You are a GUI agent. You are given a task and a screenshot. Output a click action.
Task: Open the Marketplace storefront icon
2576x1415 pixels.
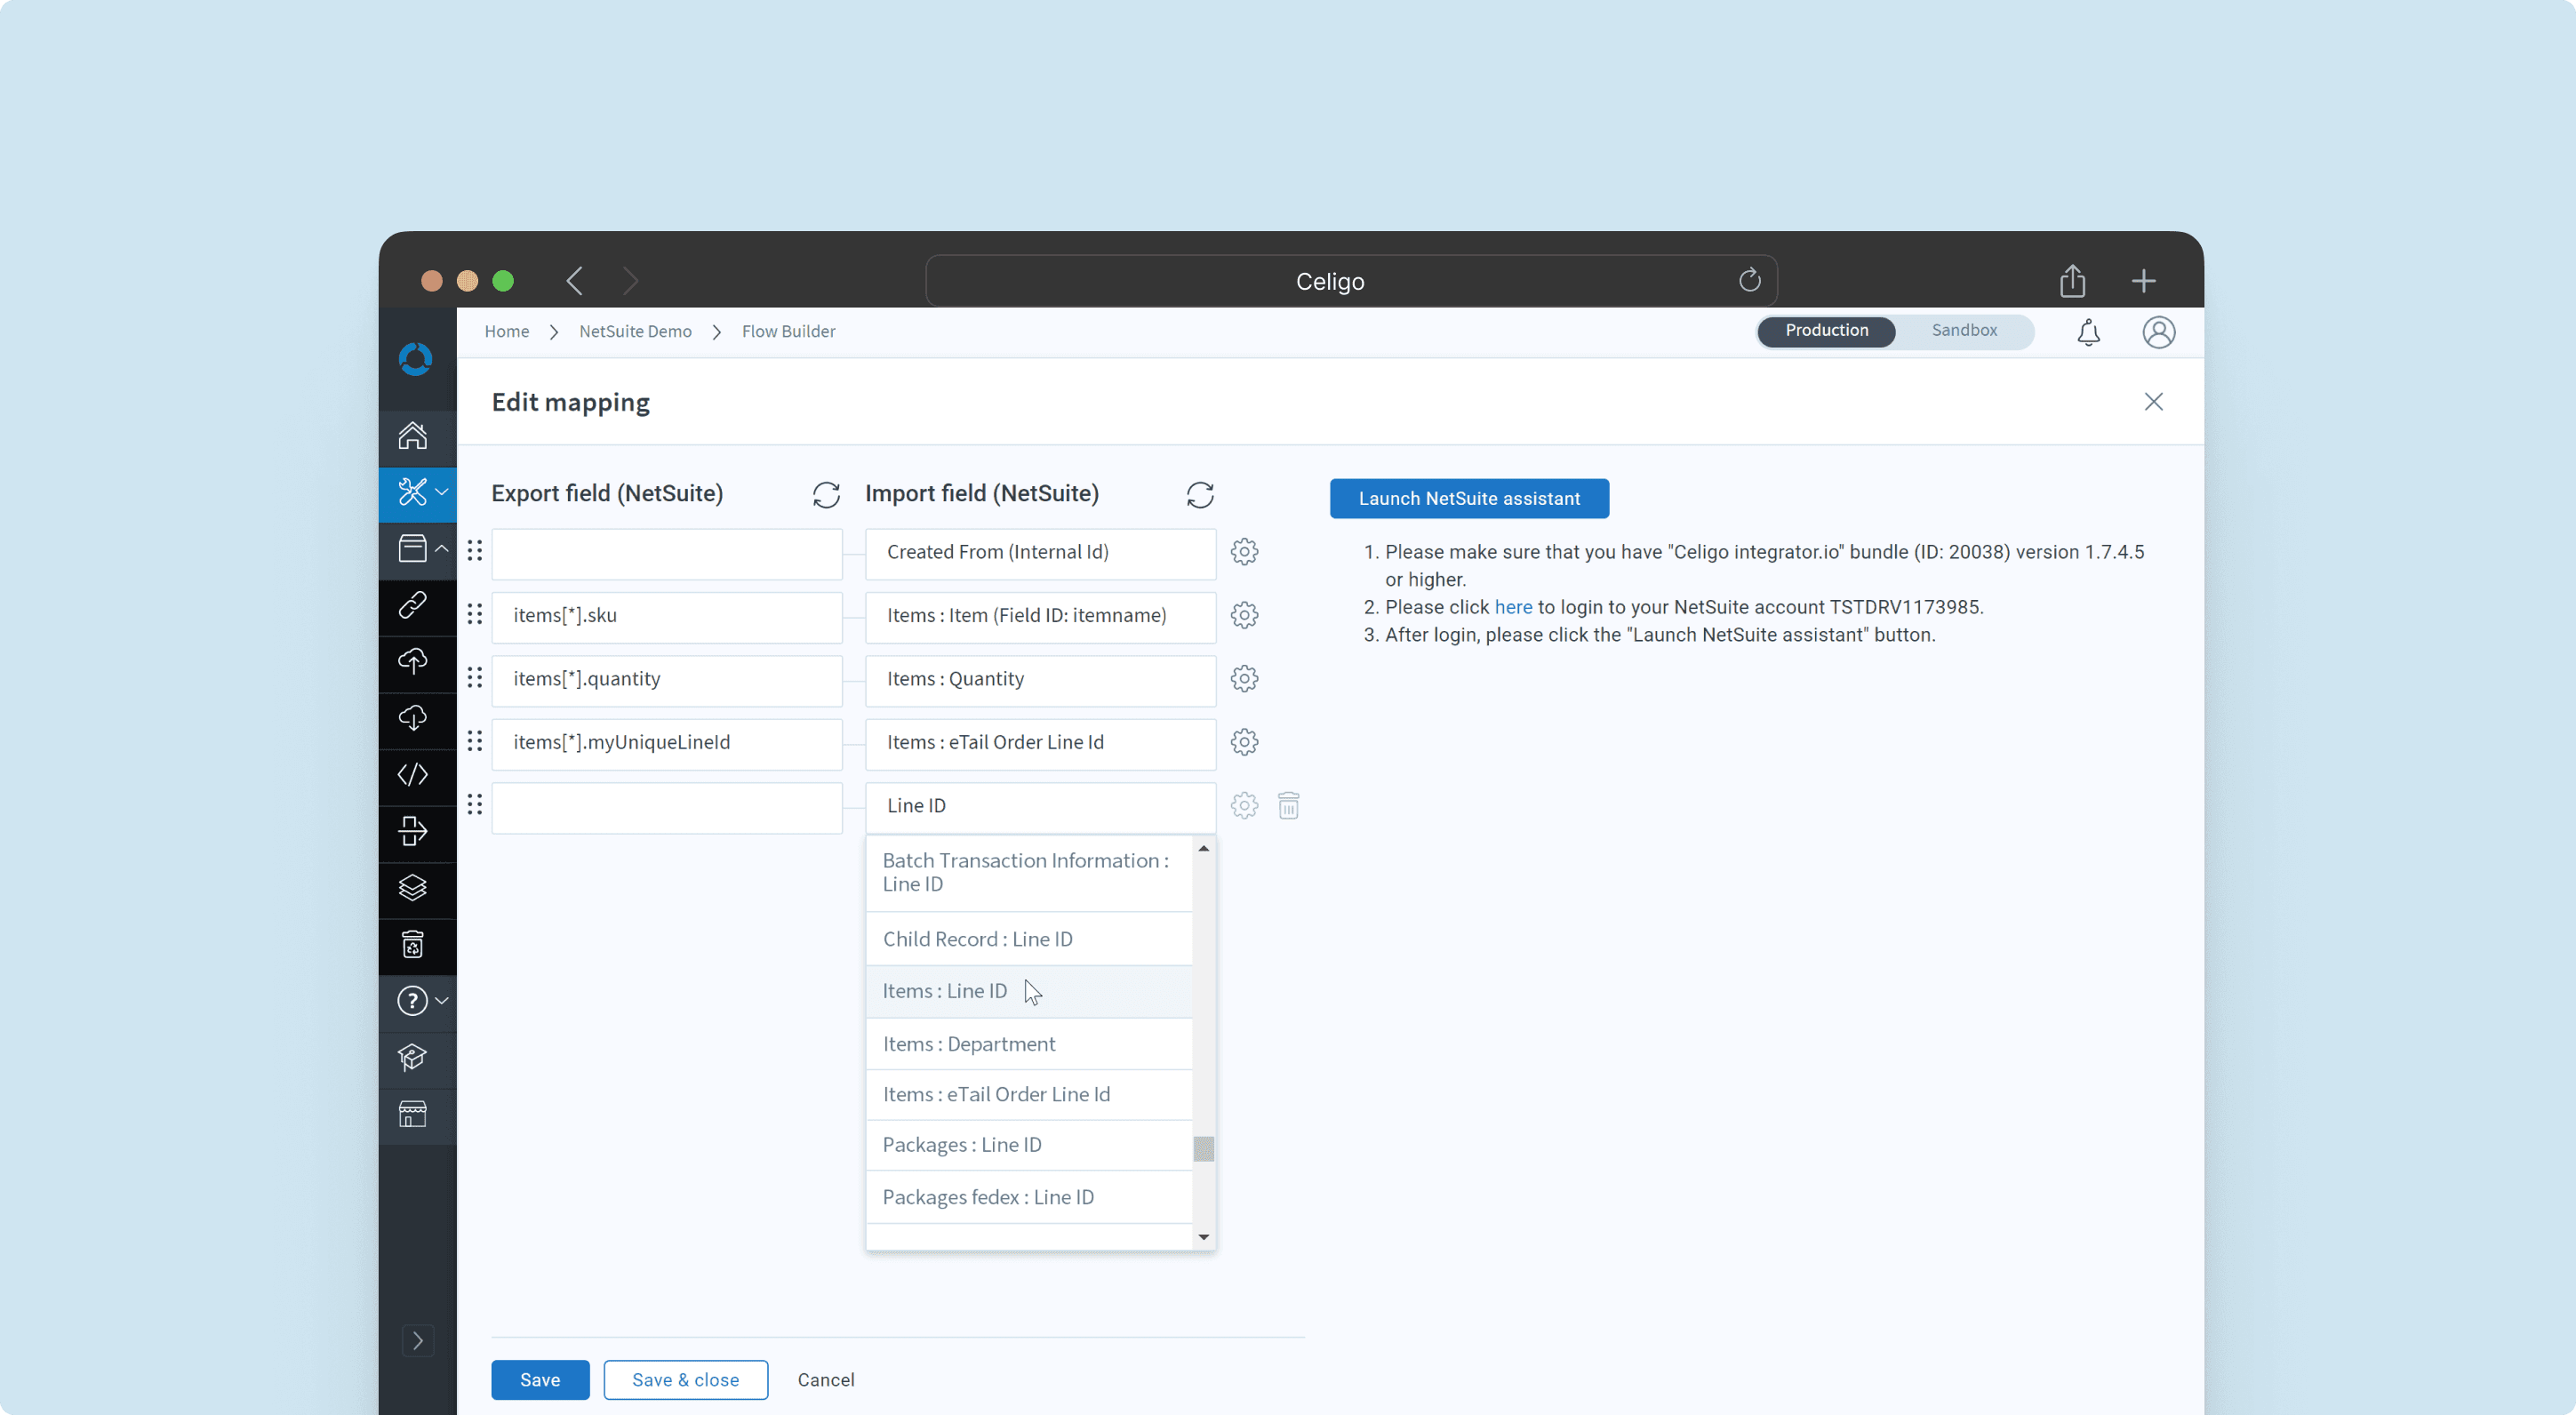[412, 1113]
